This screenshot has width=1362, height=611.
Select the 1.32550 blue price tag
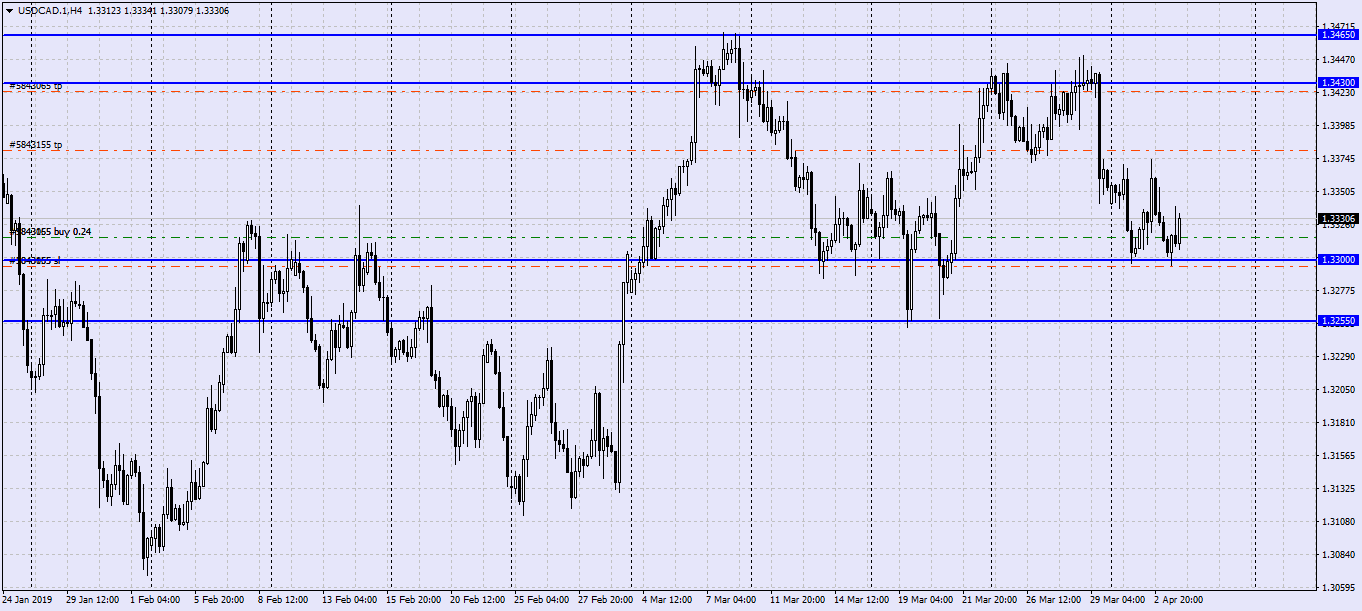click(1338, 321)
